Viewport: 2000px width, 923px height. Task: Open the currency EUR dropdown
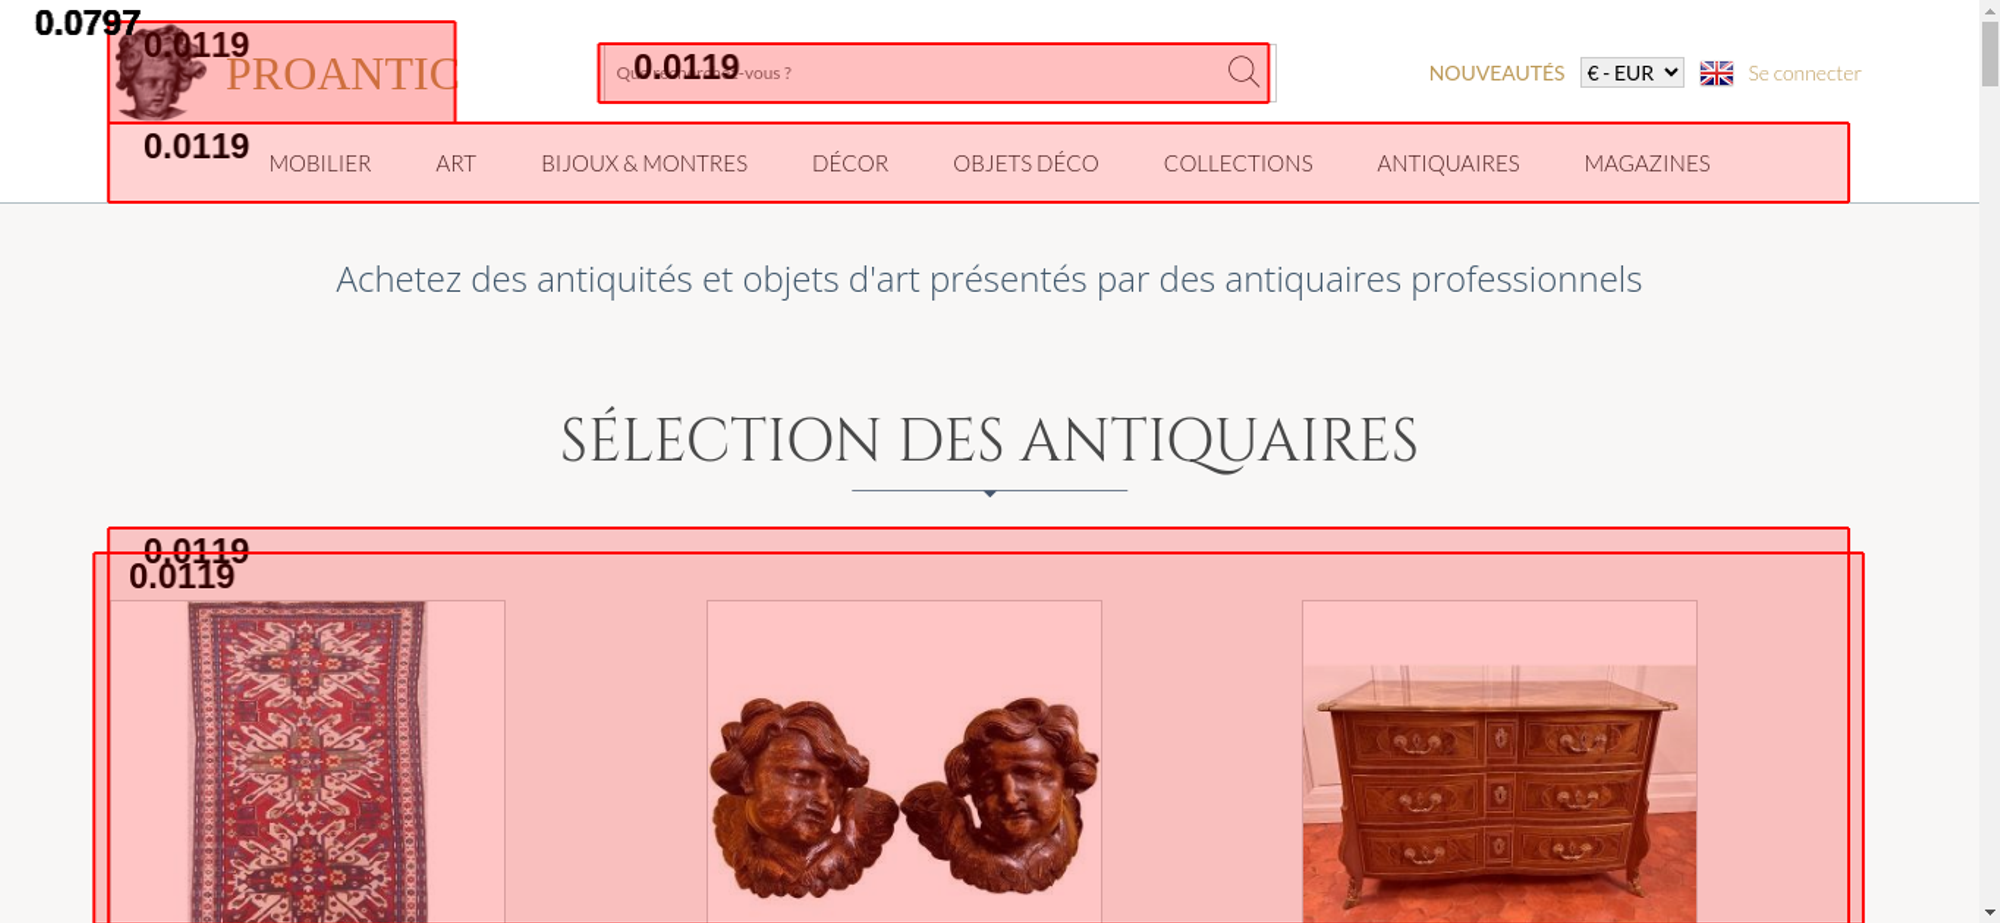(1632, 73)
